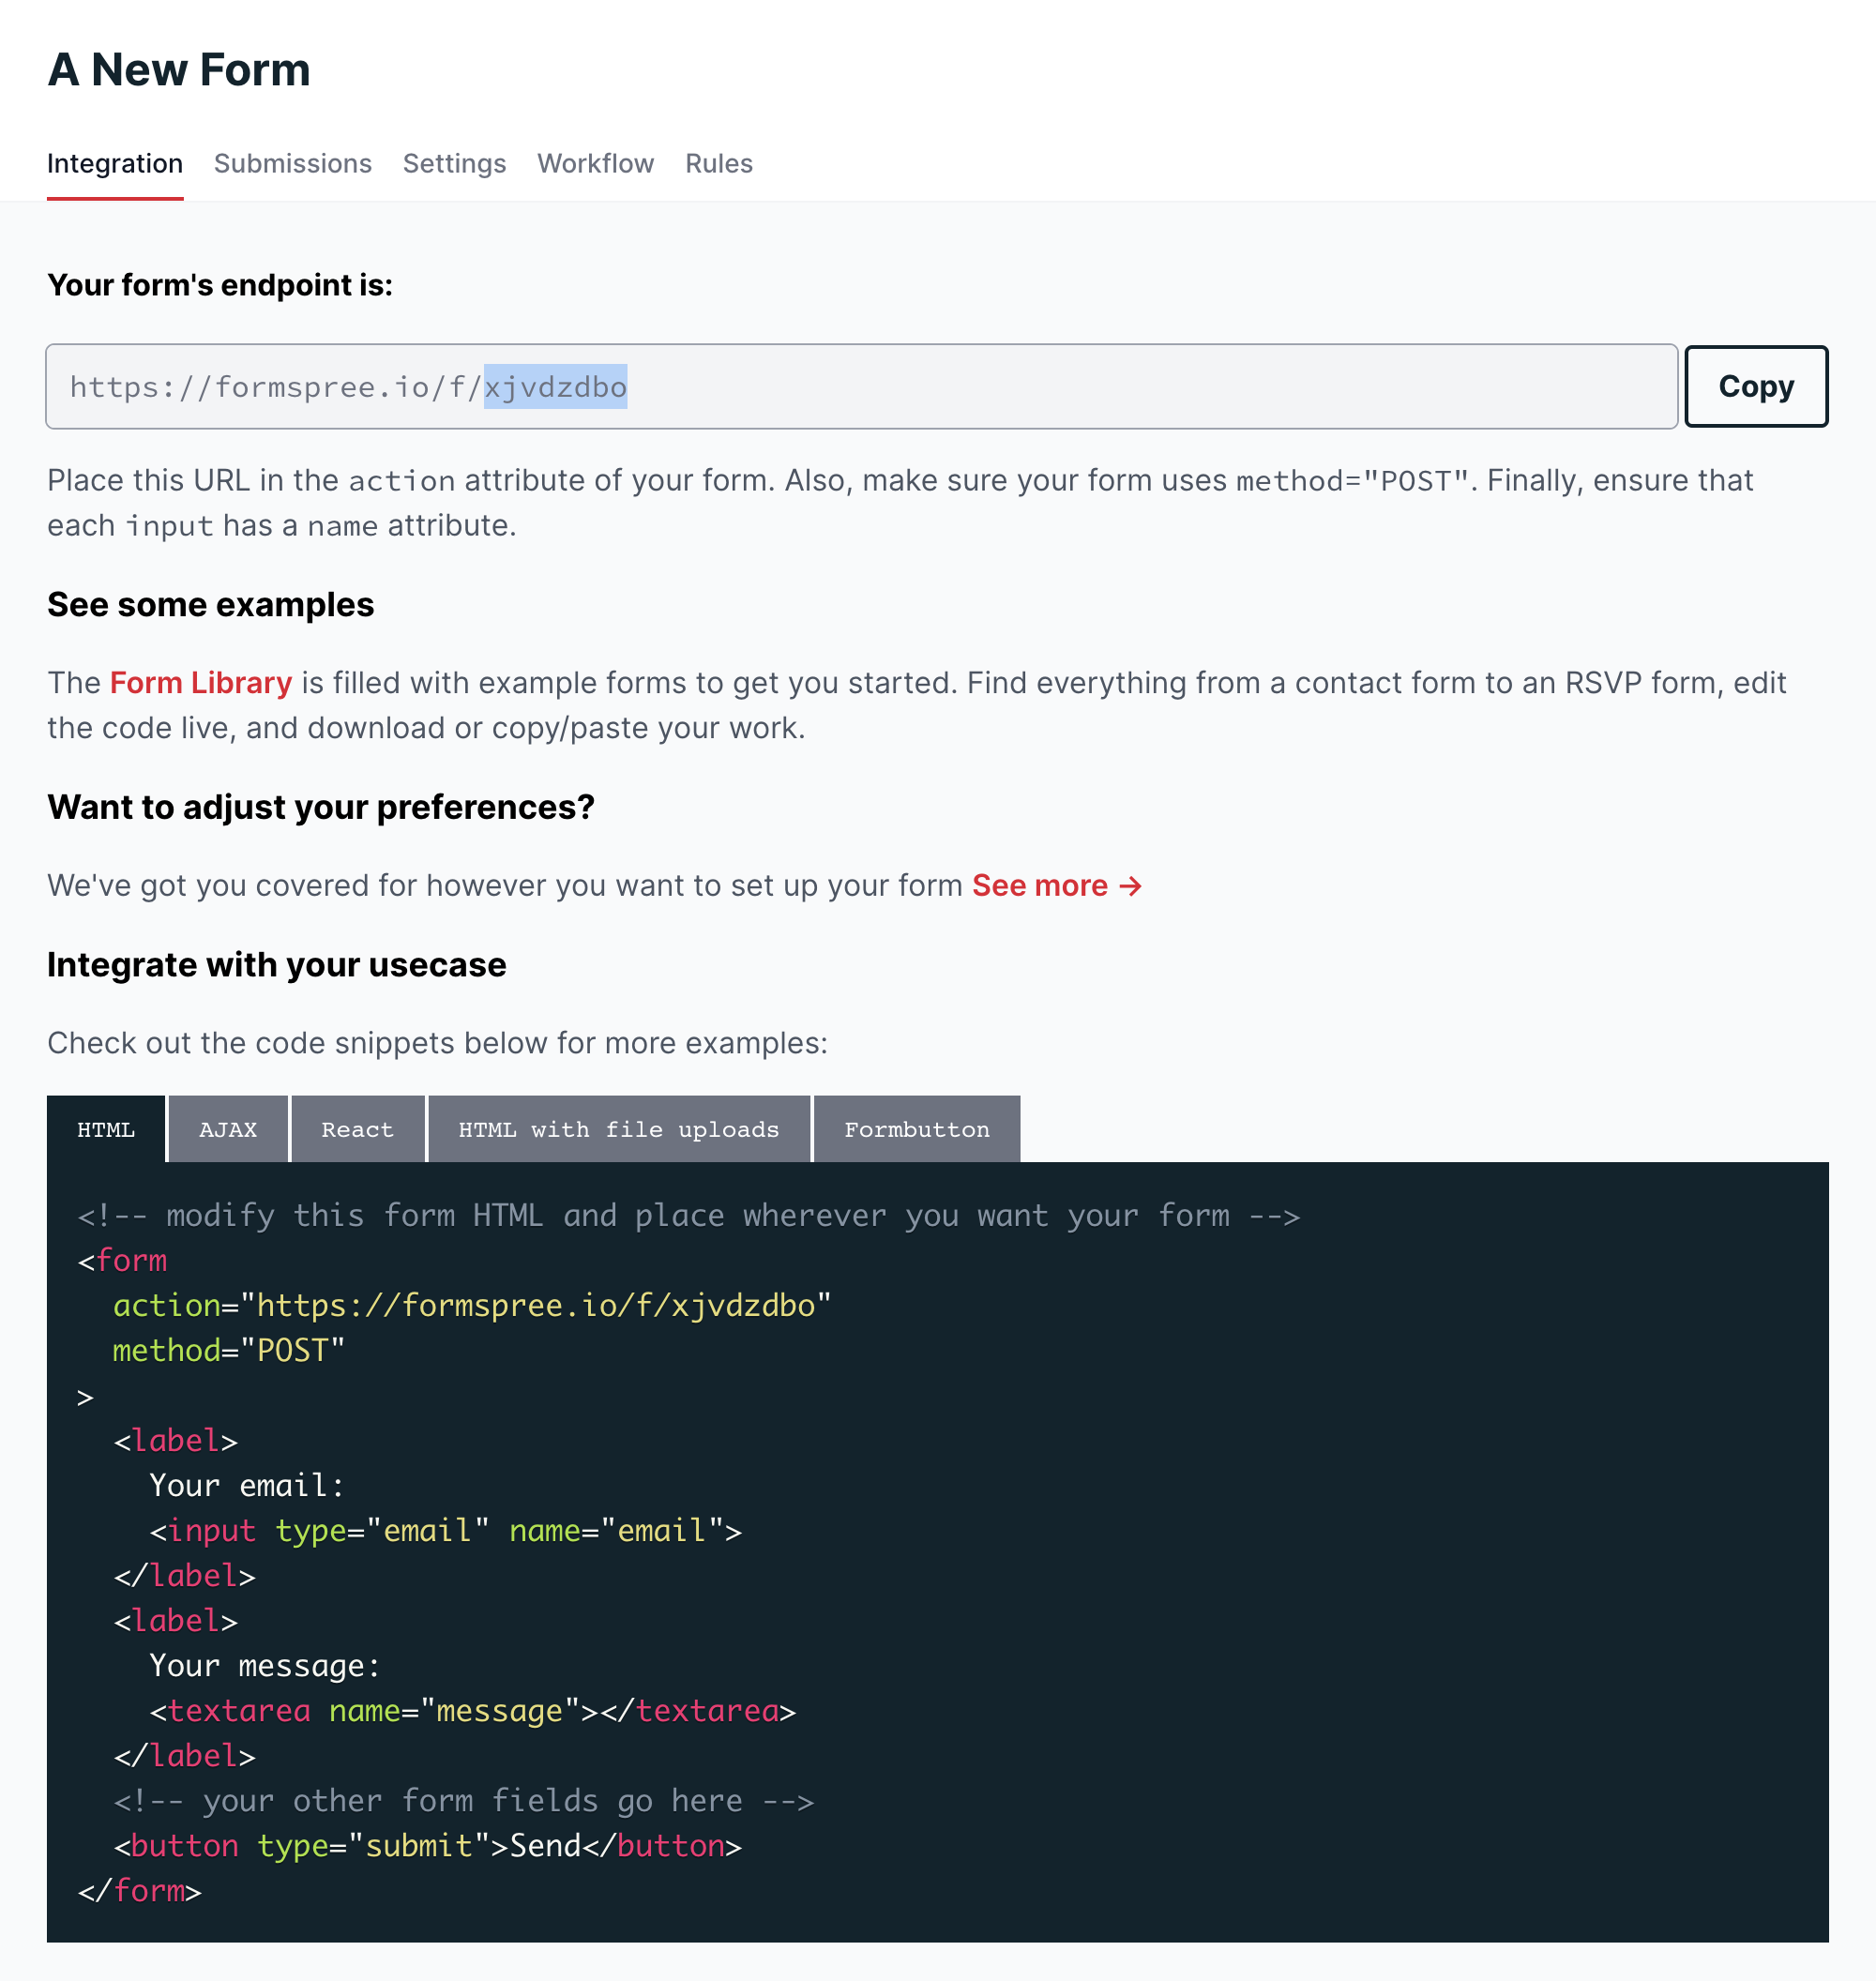Image resolution: width=1876 pixels, height=1981 pixels.
Task: Open the Form Library link
Action: (x=200, y=683)
